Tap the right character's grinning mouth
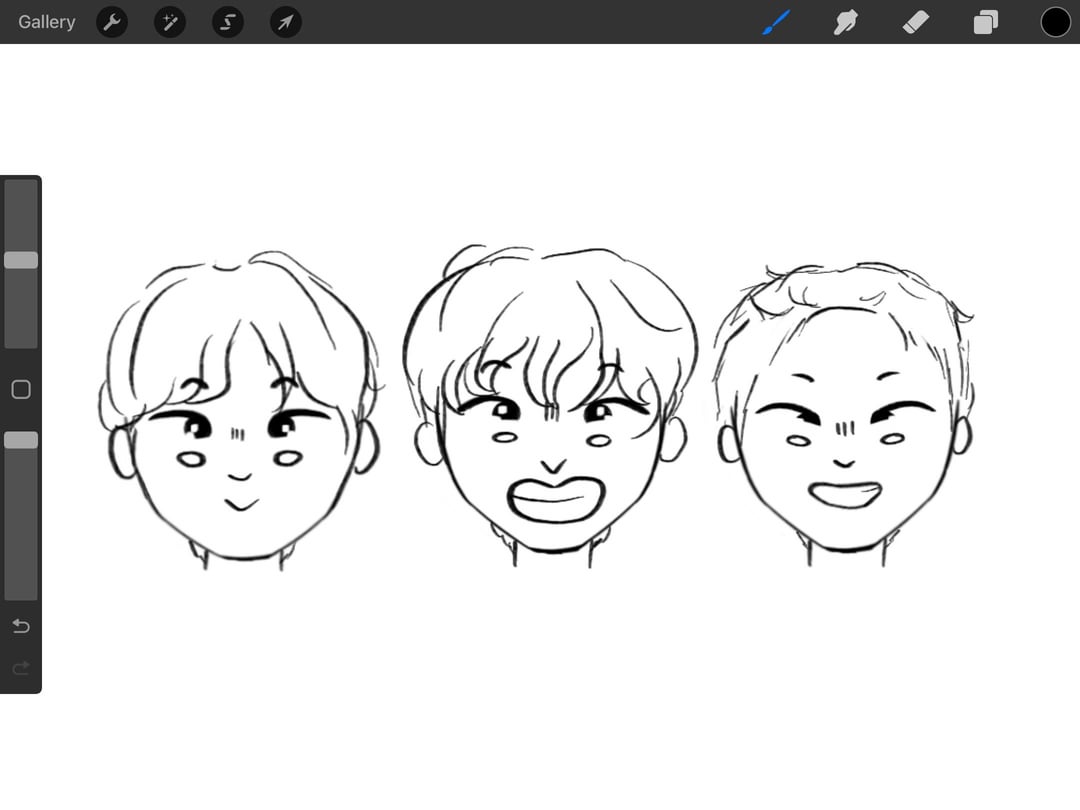The height and width of the screenshot is (810, 1080). 846,495
